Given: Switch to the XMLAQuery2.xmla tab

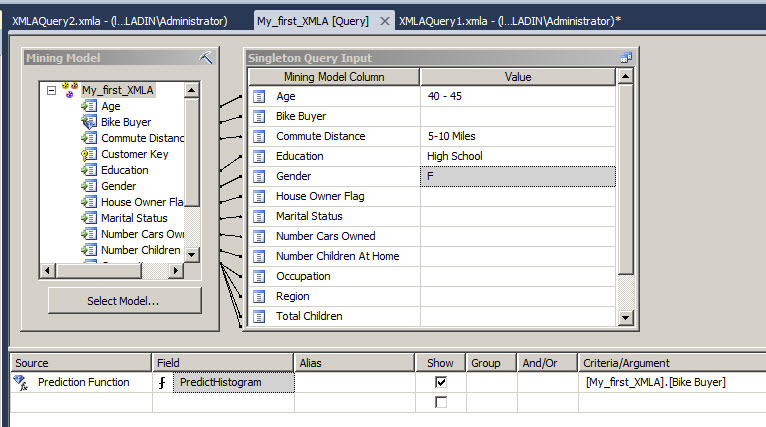Looking at the screenshot, I should point(120,21).
